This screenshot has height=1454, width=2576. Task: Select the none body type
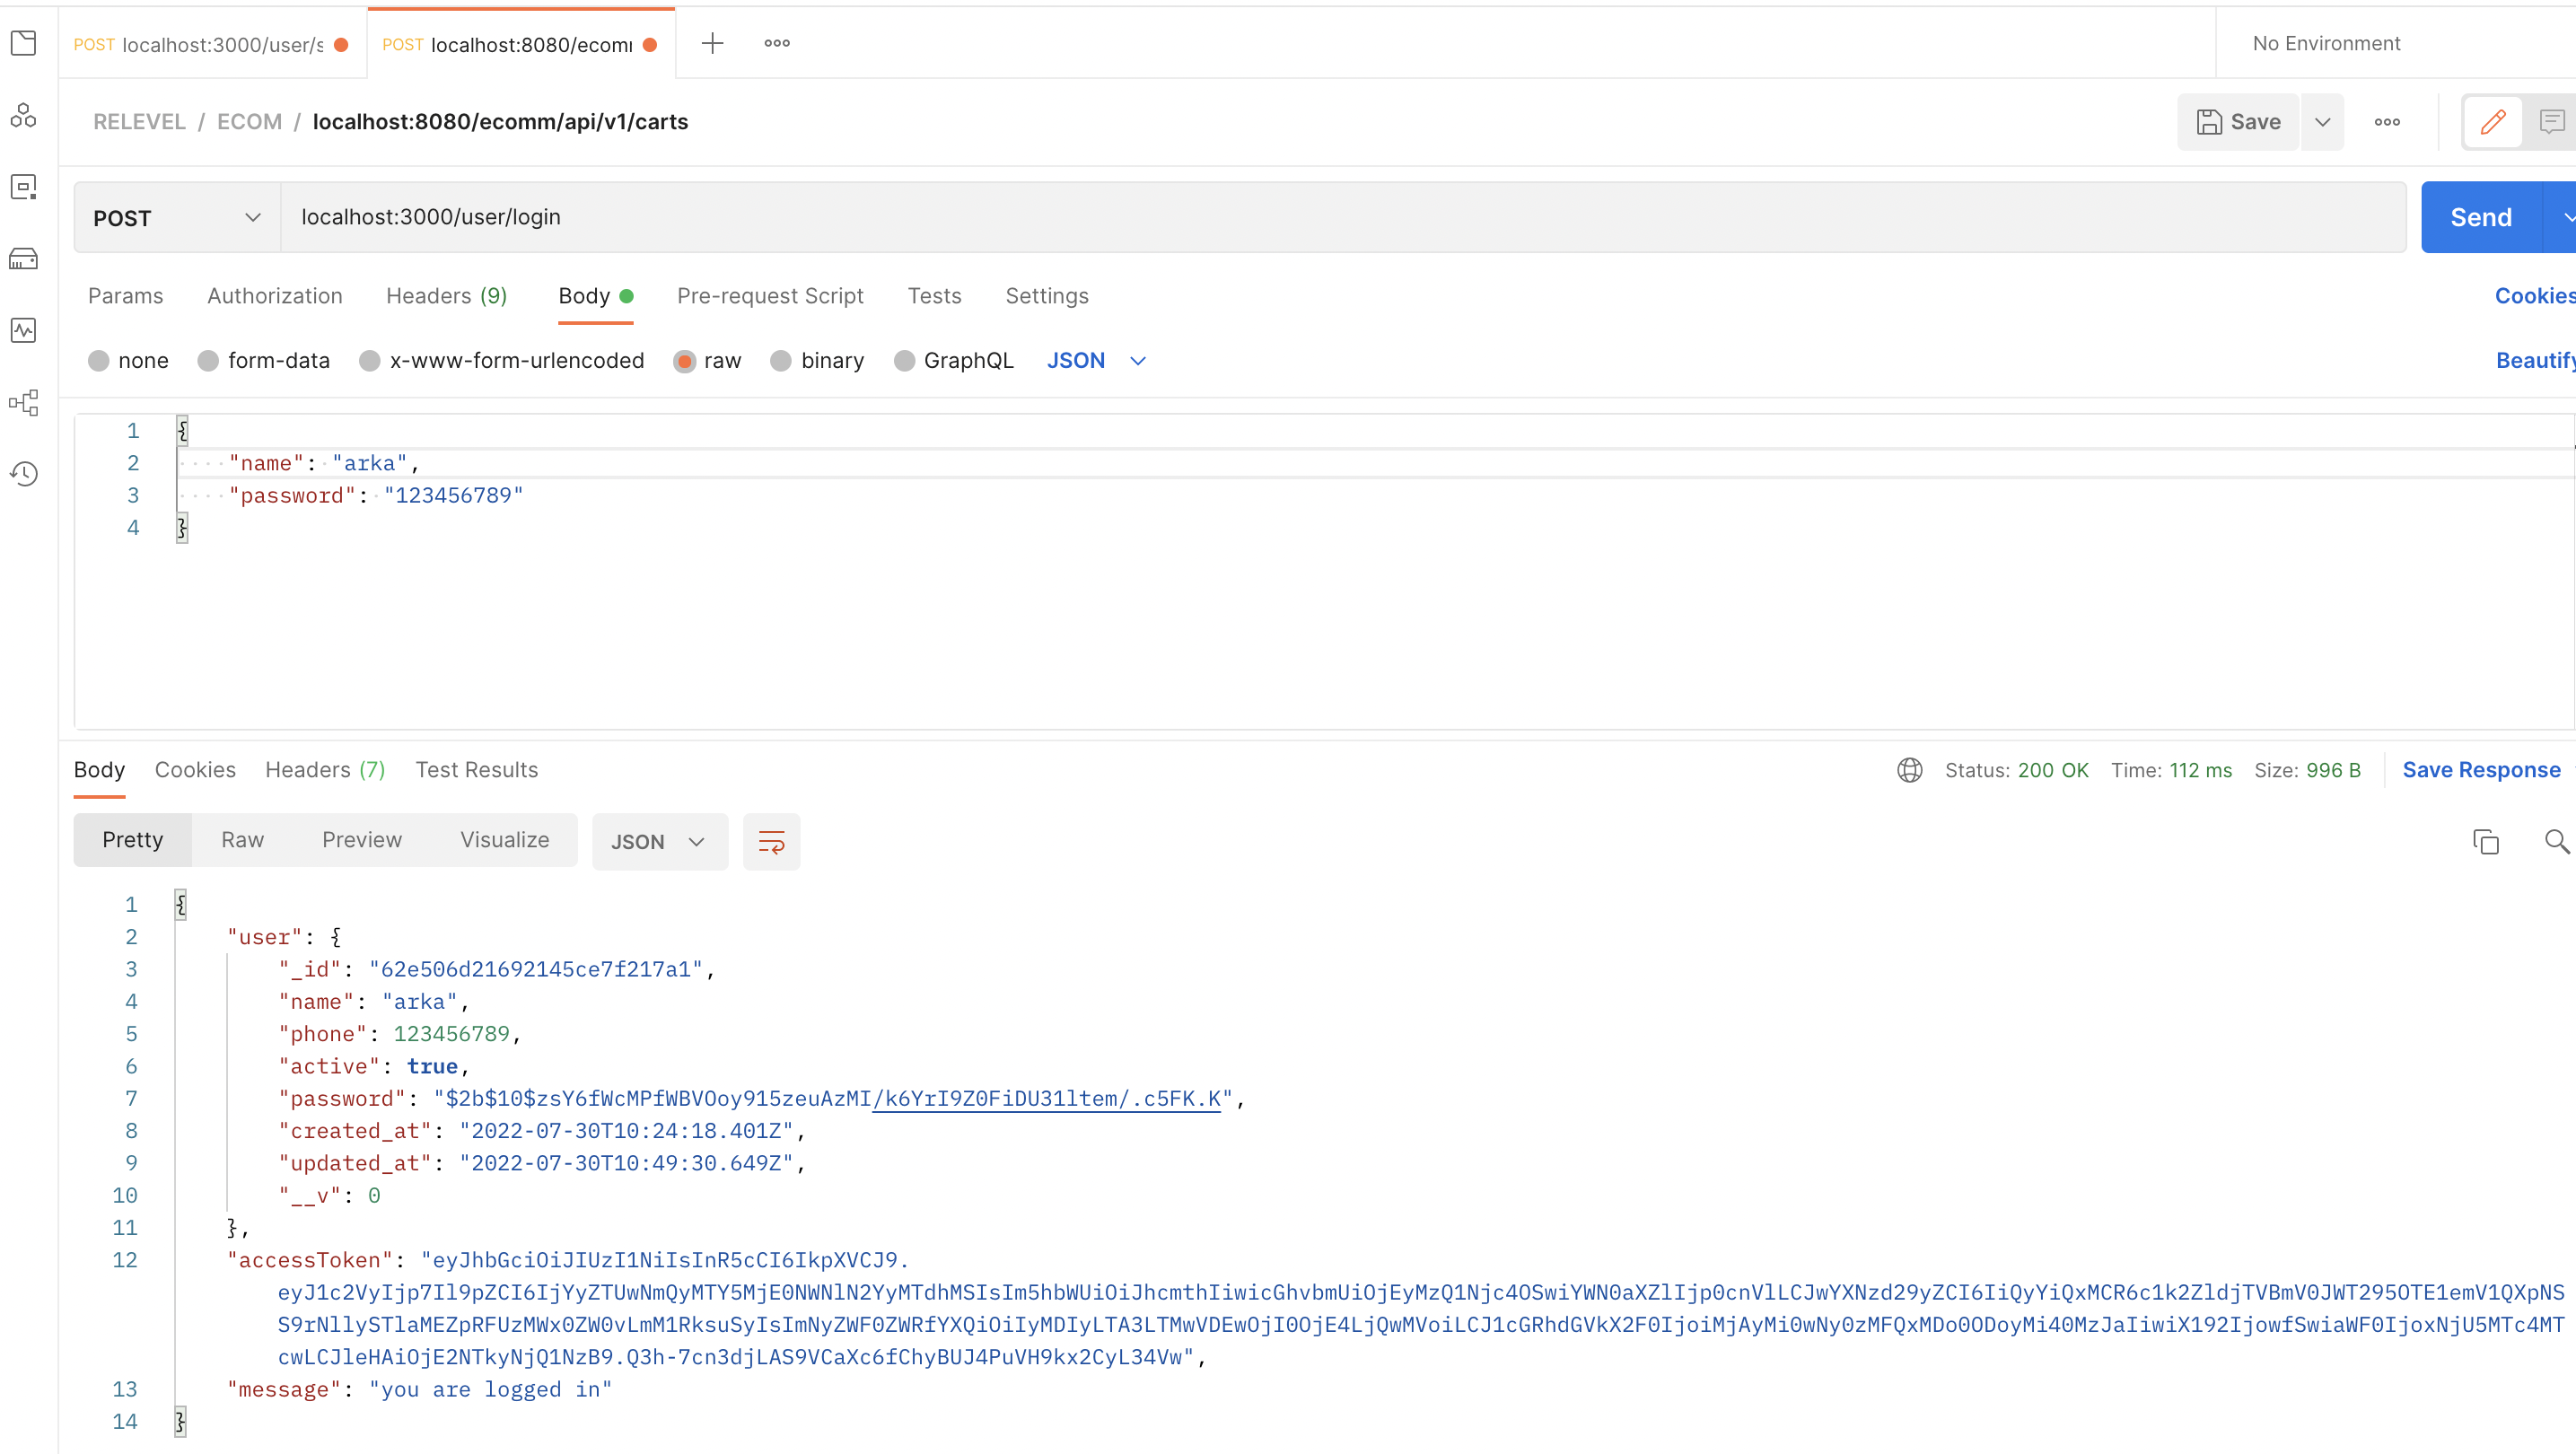coord(128,361)
